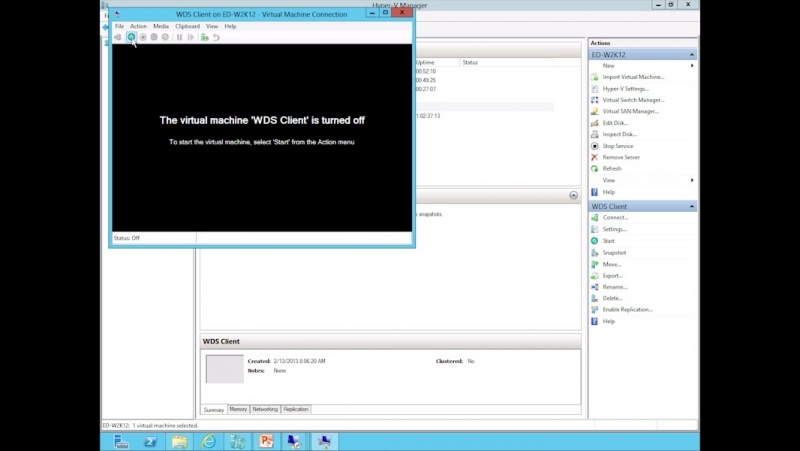Click the Shut Down toolbar icon

(154, 37)
